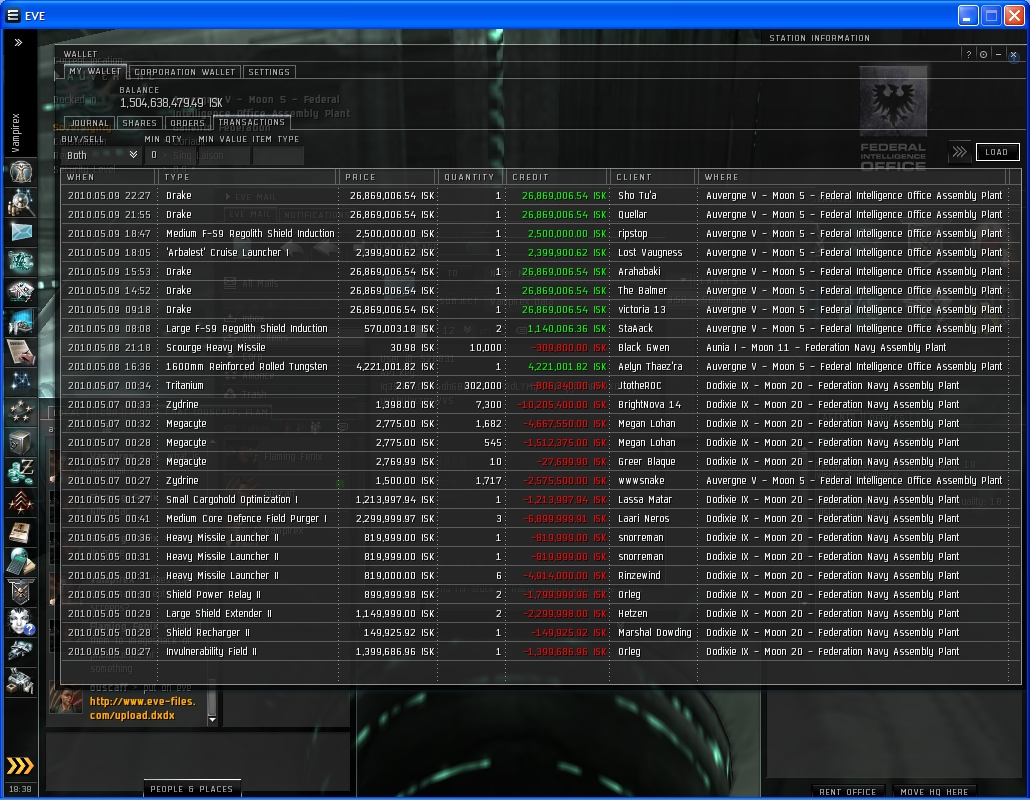Open the Assets safe-box icon
Viewport: 1030px width, 800px height.
(x=21, y=443)
